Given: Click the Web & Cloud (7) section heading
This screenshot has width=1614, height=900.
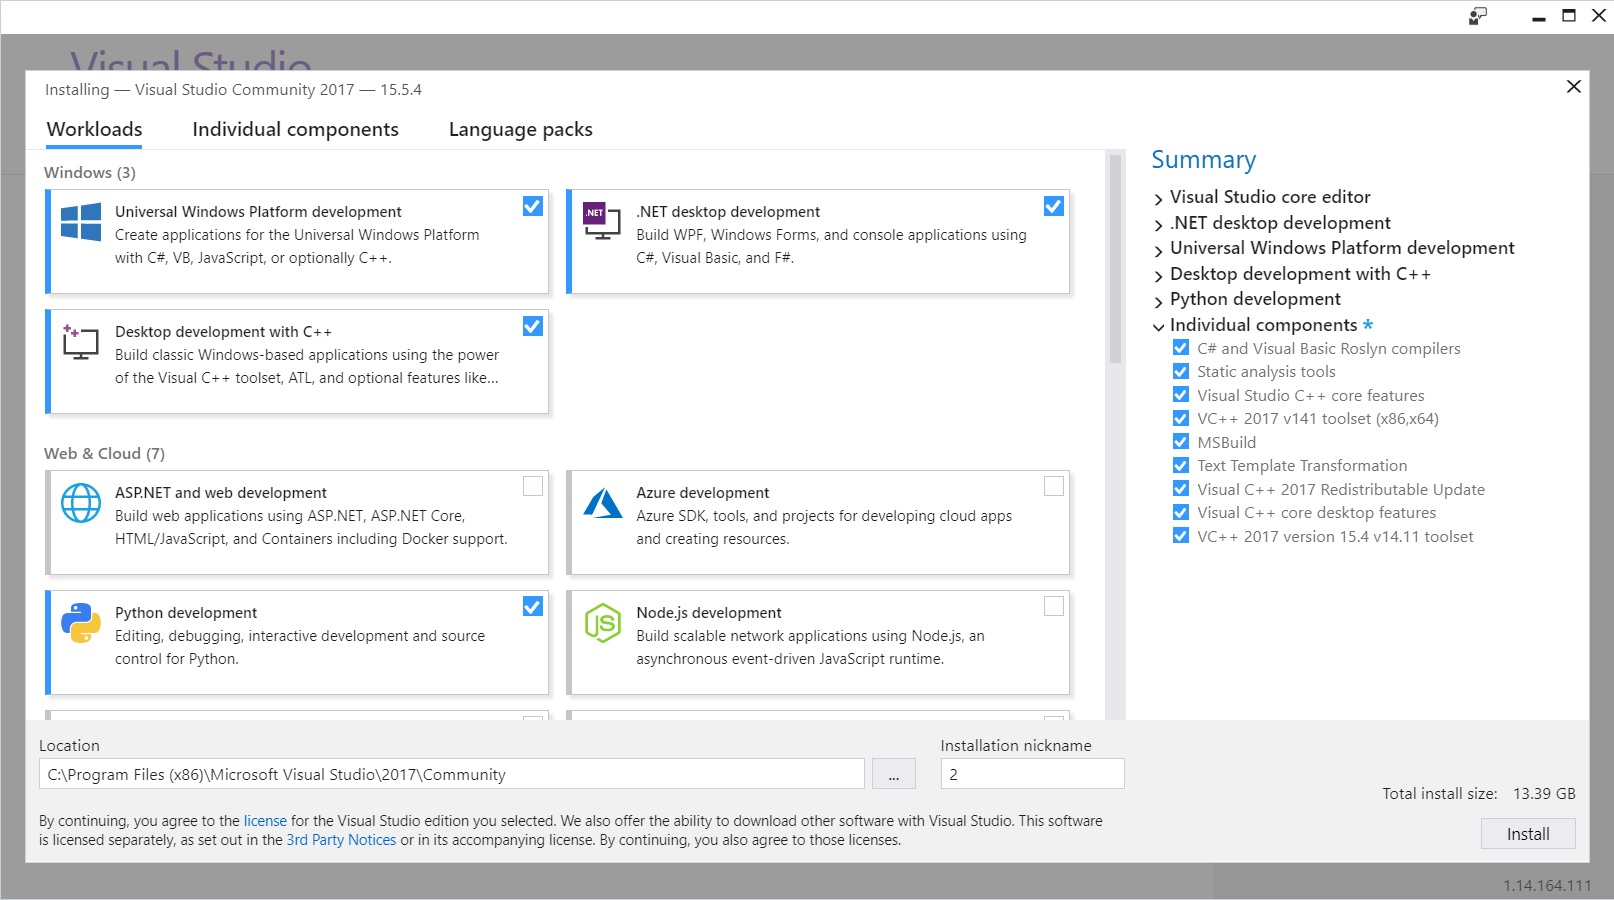Looking at the screenshot, I should [104, 453].
